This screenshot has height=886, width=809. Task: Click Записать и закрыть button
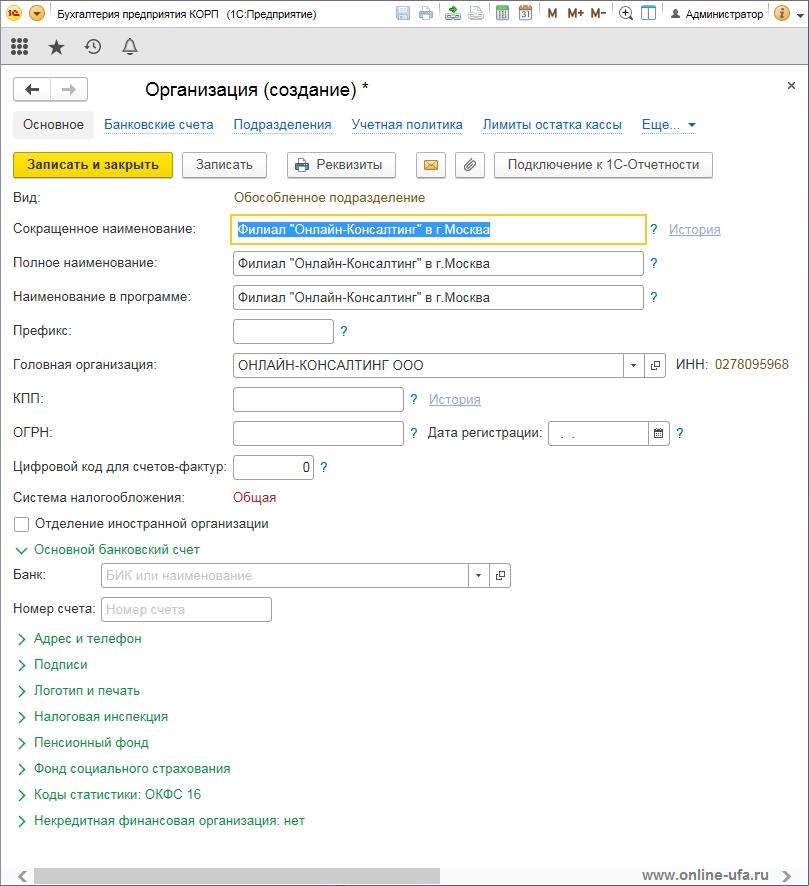pyautogui.click(x=93, y=165)
